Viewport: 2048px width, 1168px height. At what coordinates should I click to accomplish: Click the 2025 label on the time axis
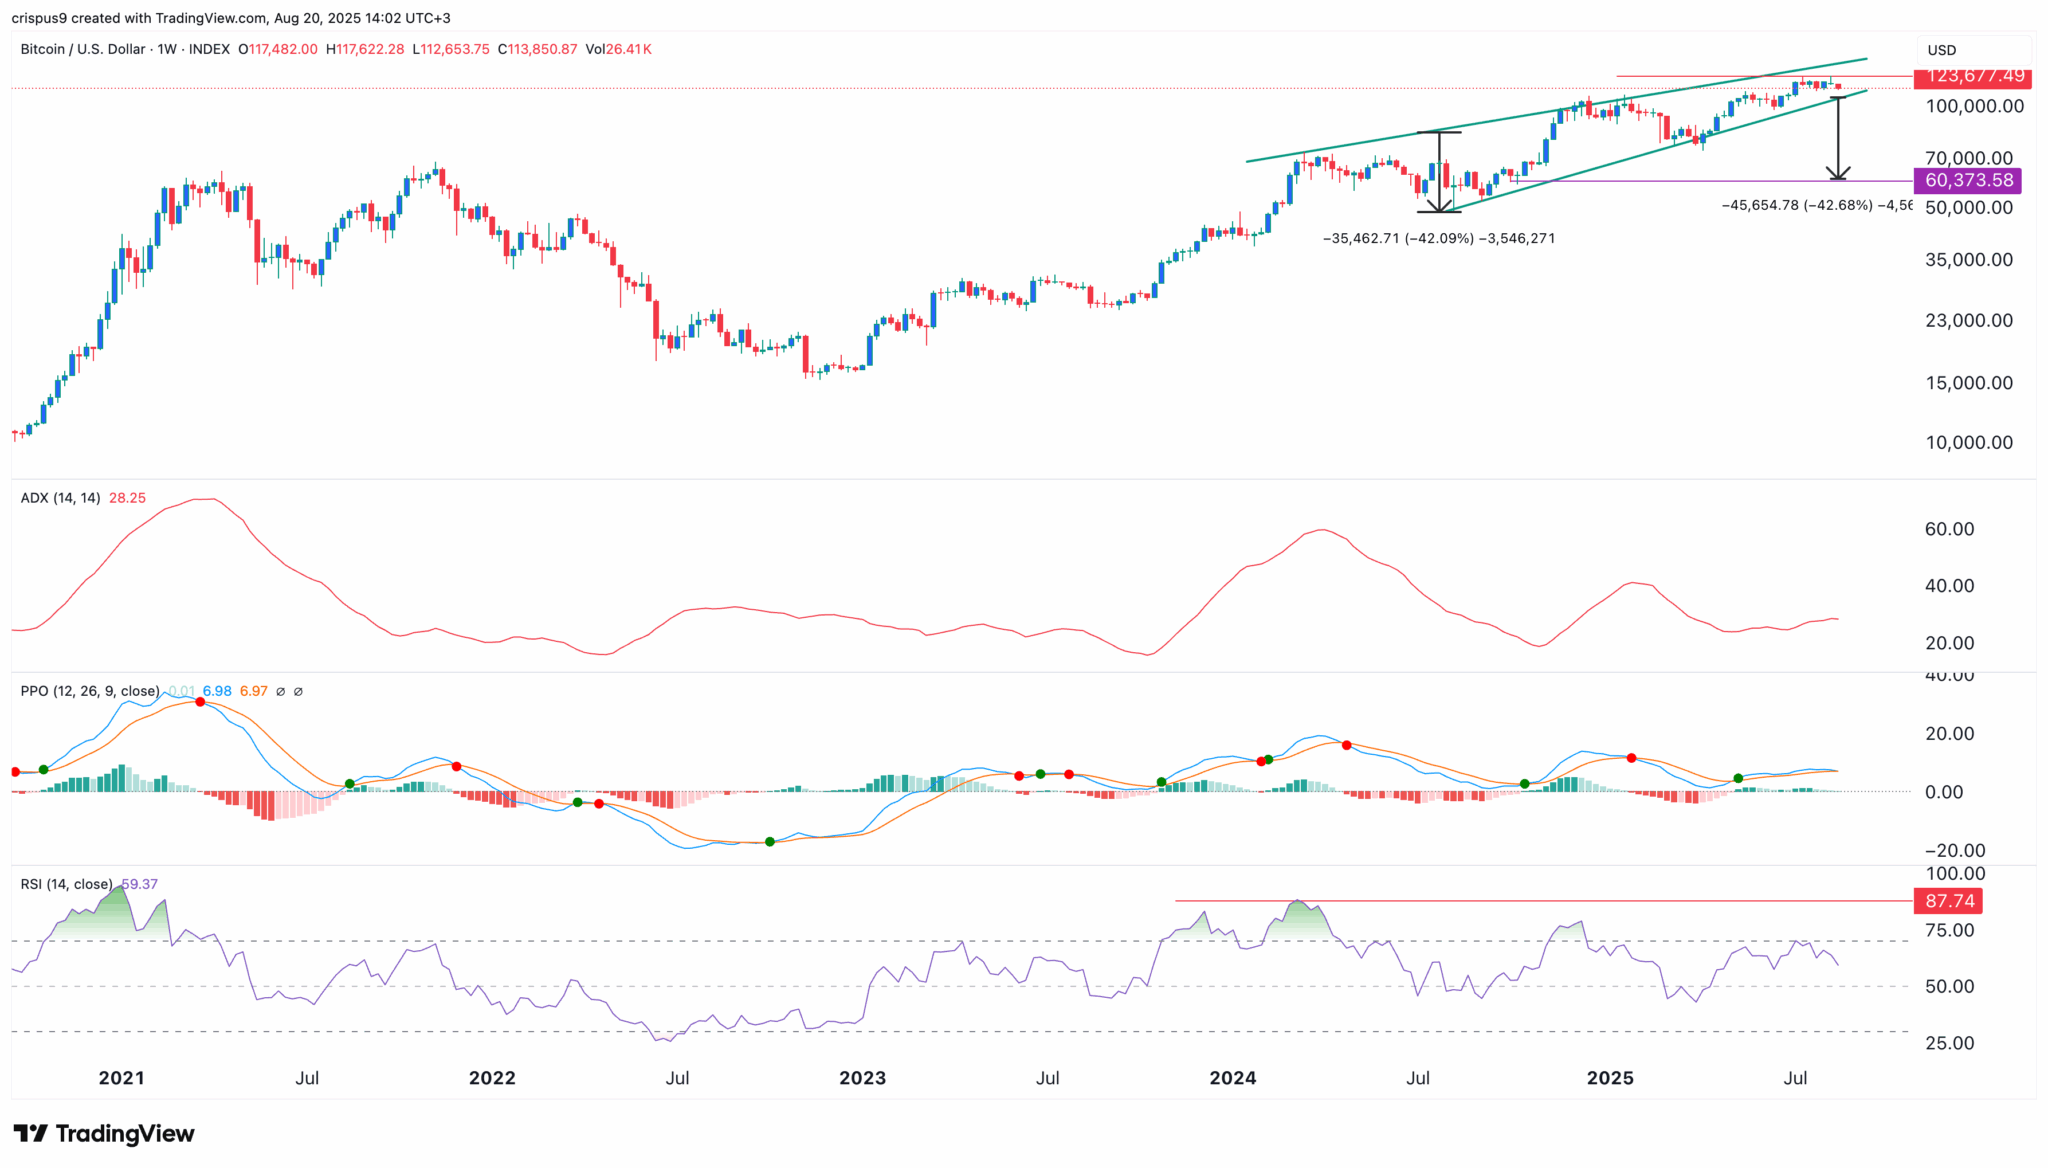[x=1611, y=1078]
